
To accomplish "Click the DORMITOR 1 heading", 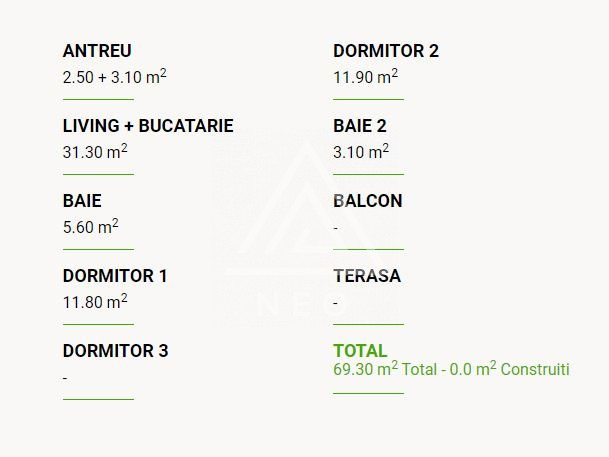I will pos(115,276).
